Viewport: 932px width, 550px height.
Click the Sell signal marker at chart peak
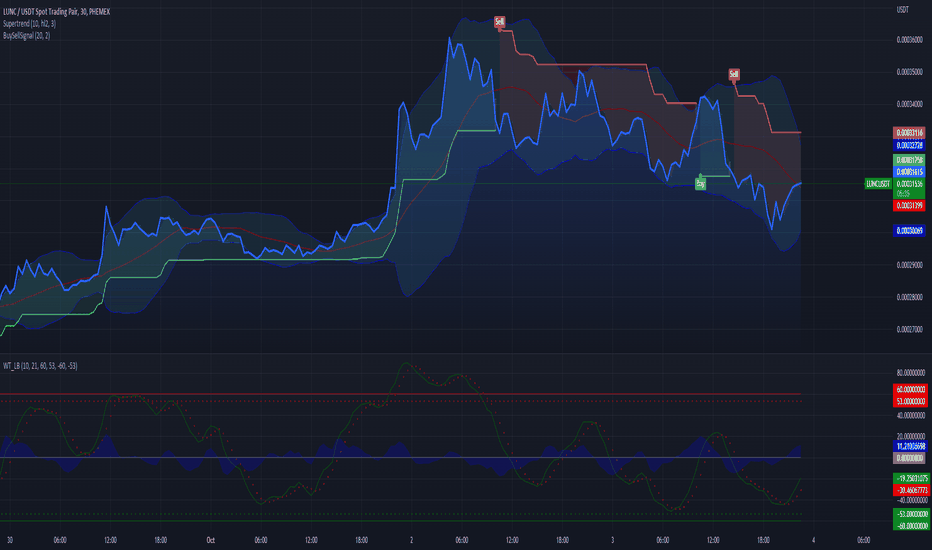499,22
